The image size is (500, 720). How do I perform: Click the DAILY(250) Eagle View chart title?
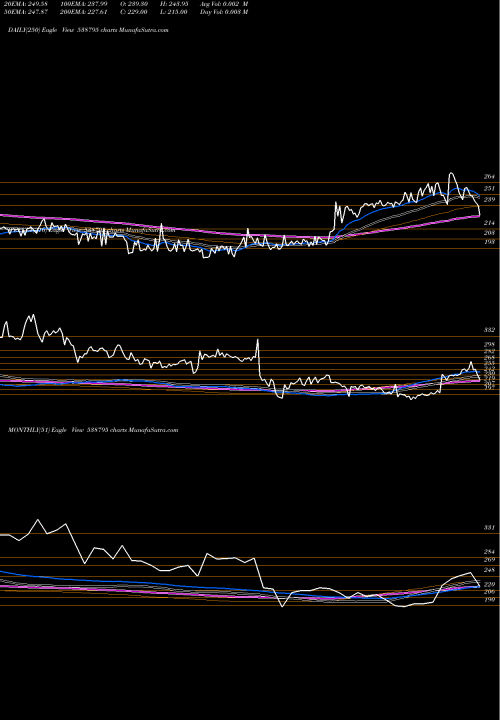coord(89,30)
